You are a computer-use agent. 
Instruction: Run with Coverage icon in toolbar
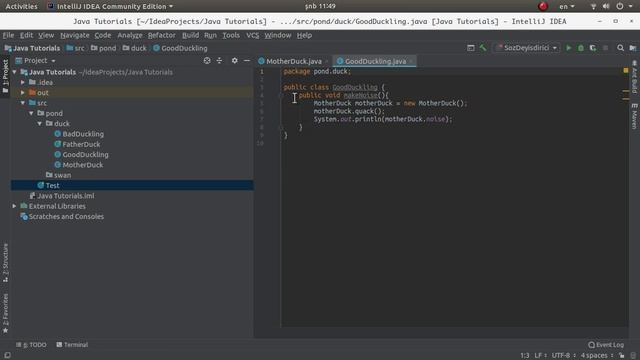tap(593, 48)
